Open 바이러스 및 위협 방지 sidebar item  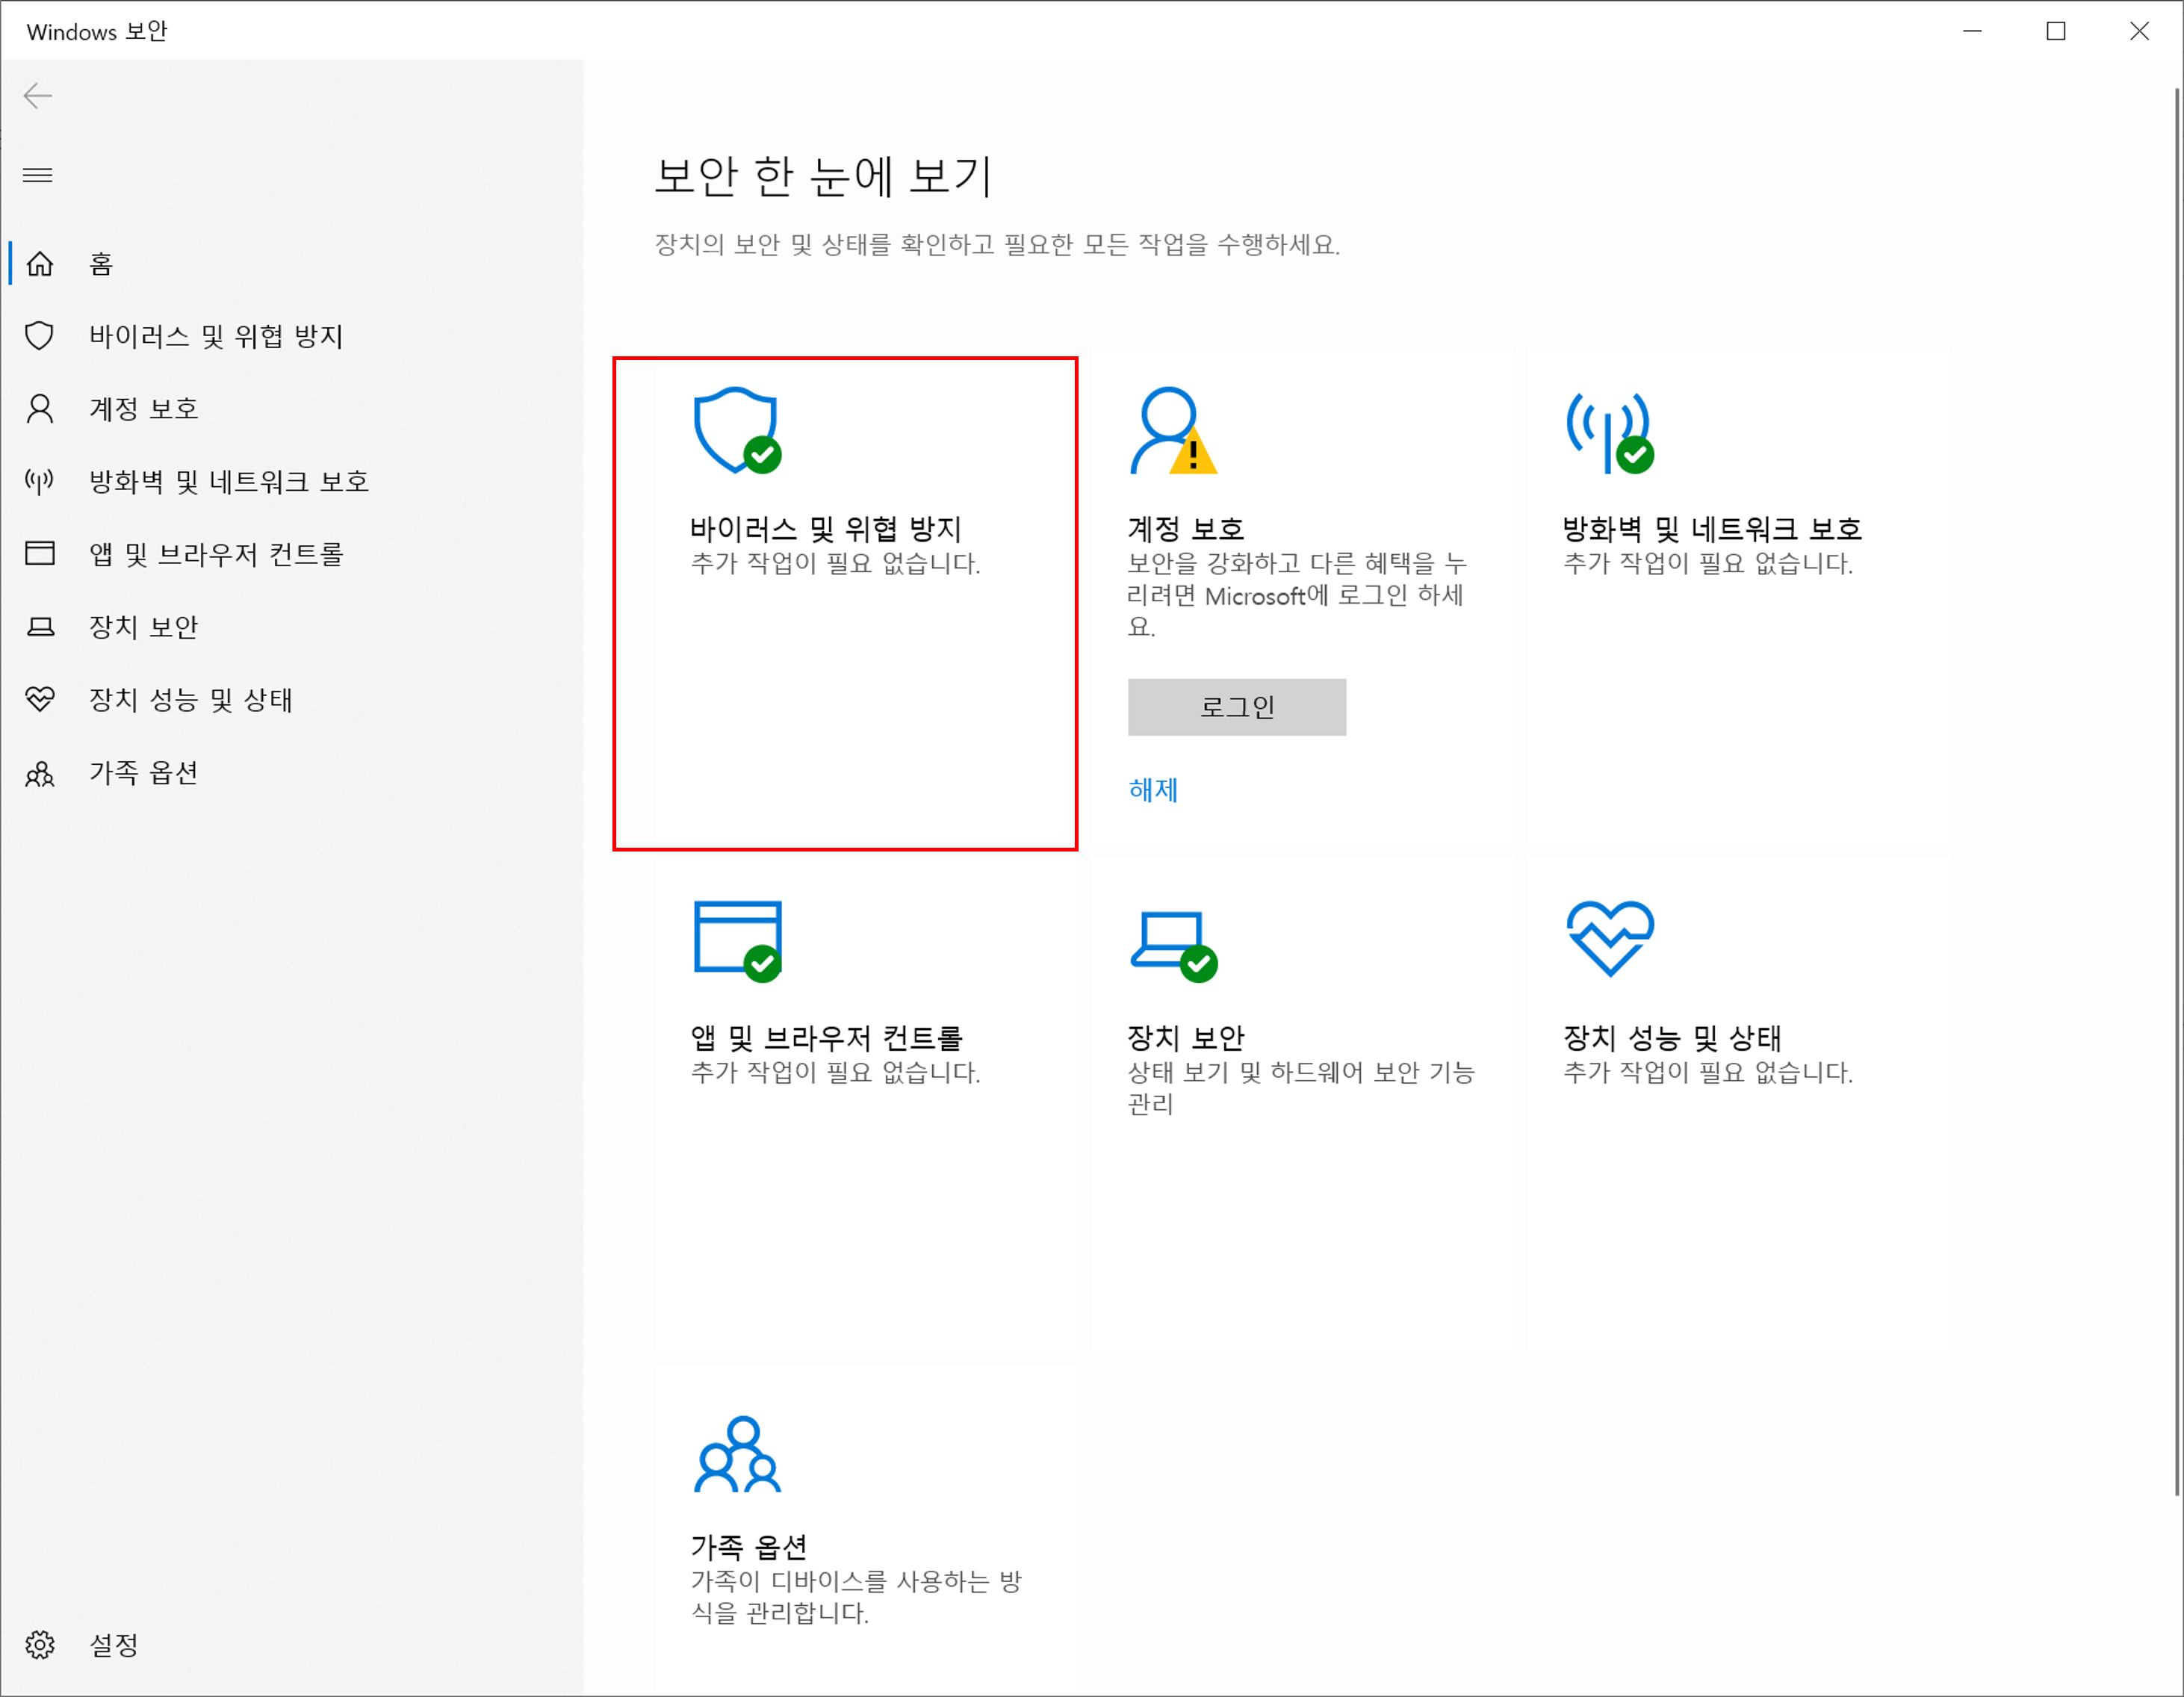point(291,336)
